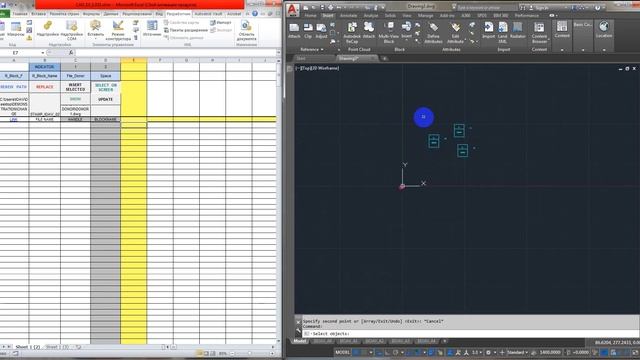Expand the Insert block dropdown arrow
The height and width of the screenshot is (360, 640).
click(407, 41)
